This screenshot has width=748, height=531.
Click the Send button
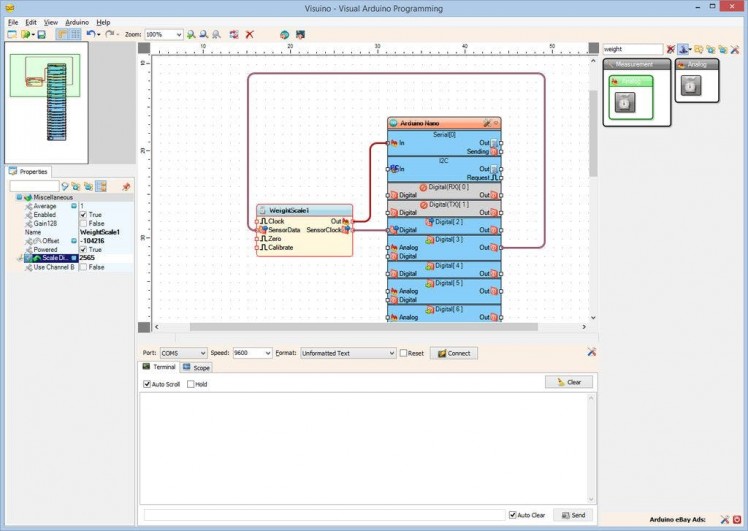click(573, 515)
